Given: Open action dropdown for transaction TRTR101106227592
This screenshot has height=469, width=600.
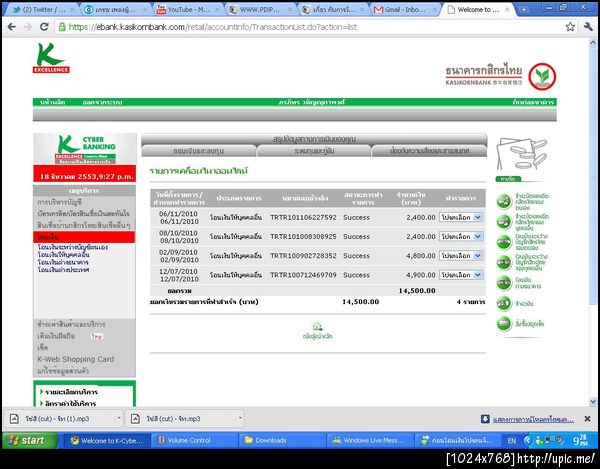Looking at the screenshot, I should pyautogui.click(x=461, y=217).
